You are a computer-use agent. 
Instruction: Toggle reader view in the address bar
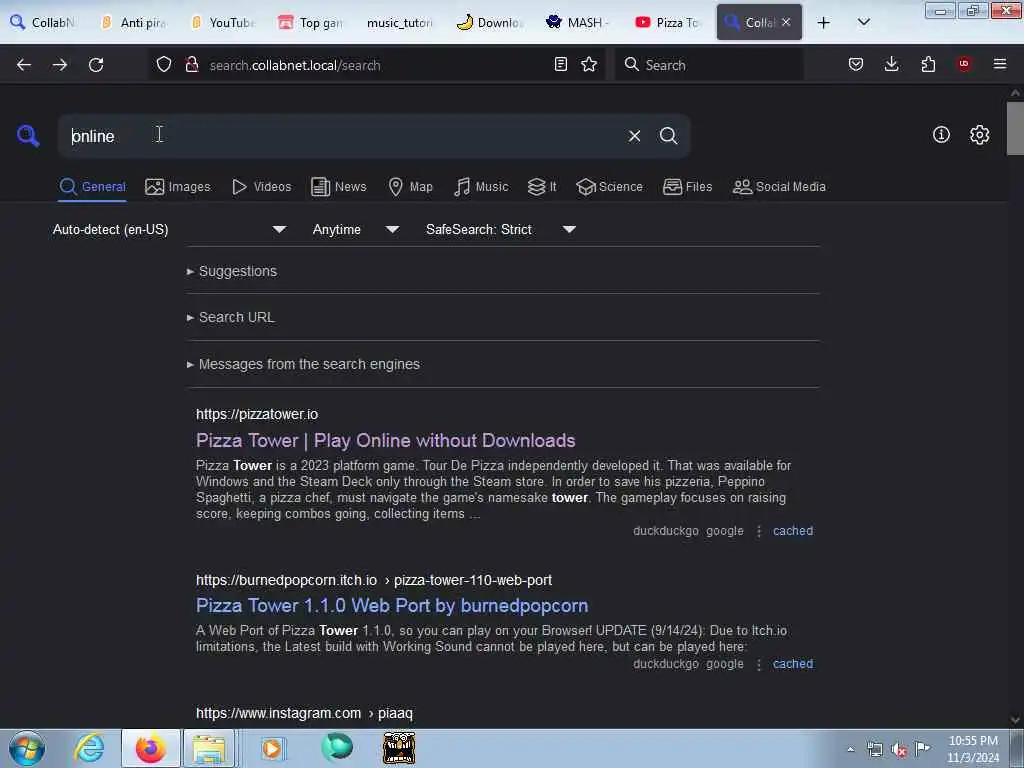pyautogui.click(x=560, y=64)
